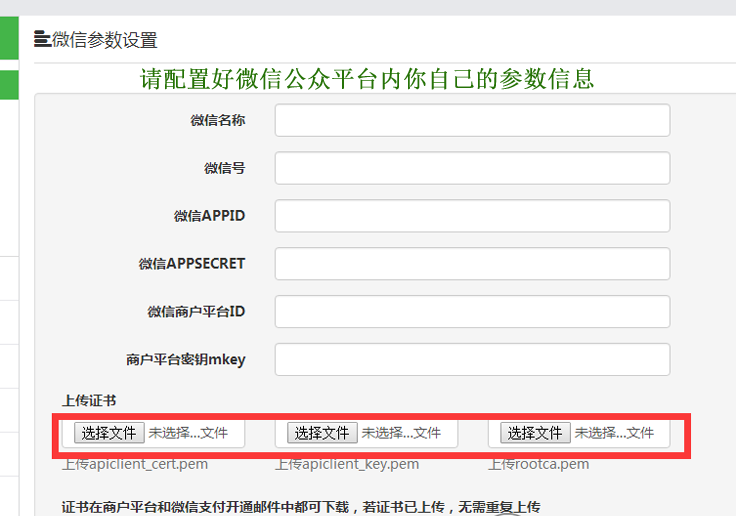Click the certificate download note at bottom
The image size is (736, 516).
(x=301, y=507)
